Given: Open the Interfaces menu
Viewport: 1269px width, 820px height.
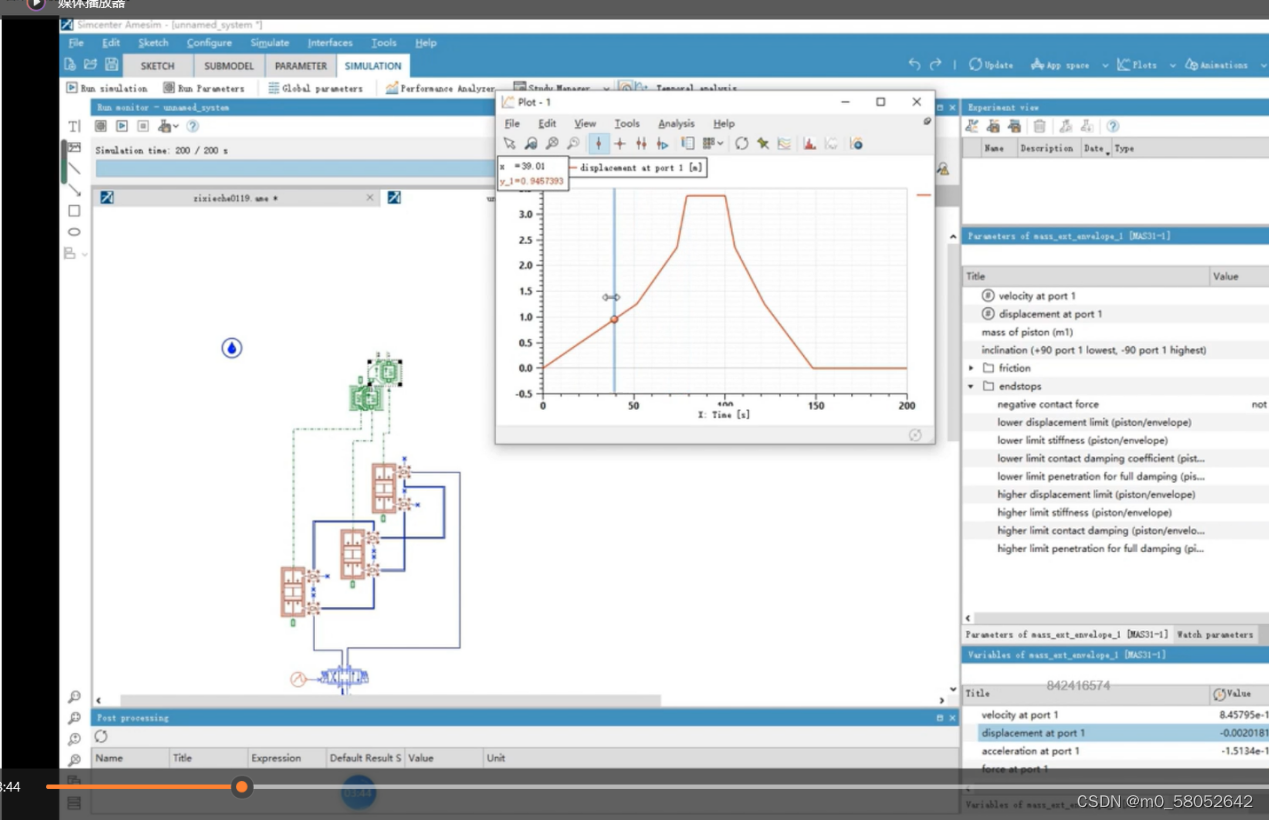Looking at the screenshot, I should click(330, 43).
